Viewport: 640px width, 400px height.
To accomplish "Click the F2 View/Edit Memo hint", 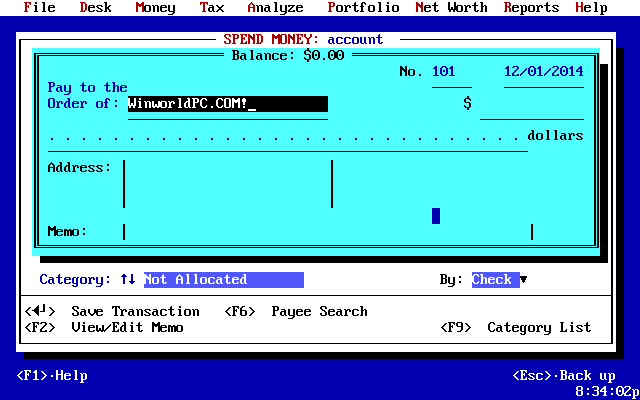I will coord(104,328).
